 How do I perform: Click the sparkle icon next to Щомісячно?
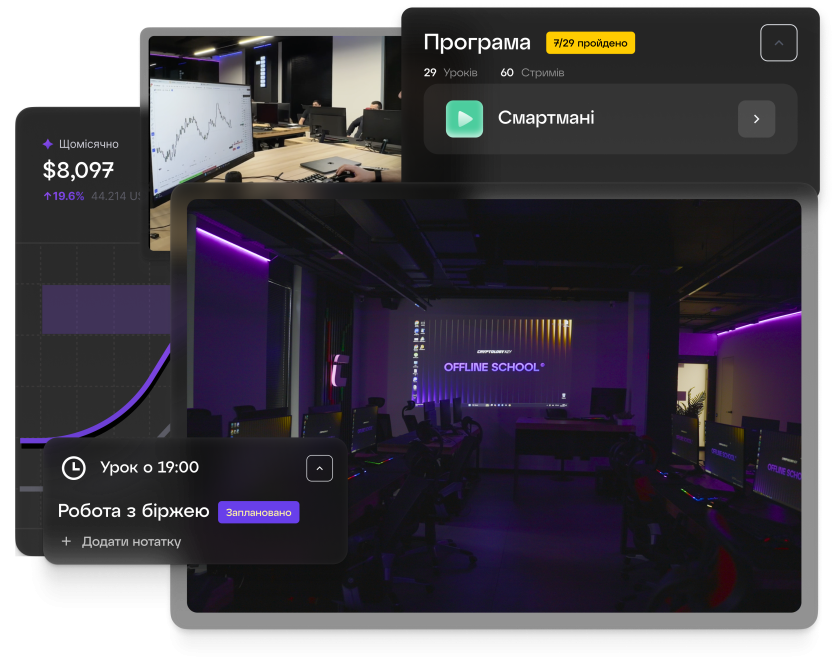[x=47, y=144]
